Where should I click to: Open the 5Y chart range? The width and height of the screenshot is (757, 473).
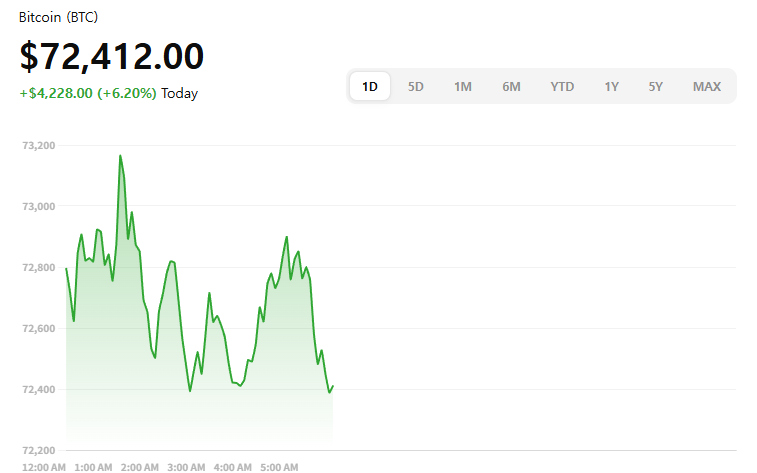click(655, 87)
